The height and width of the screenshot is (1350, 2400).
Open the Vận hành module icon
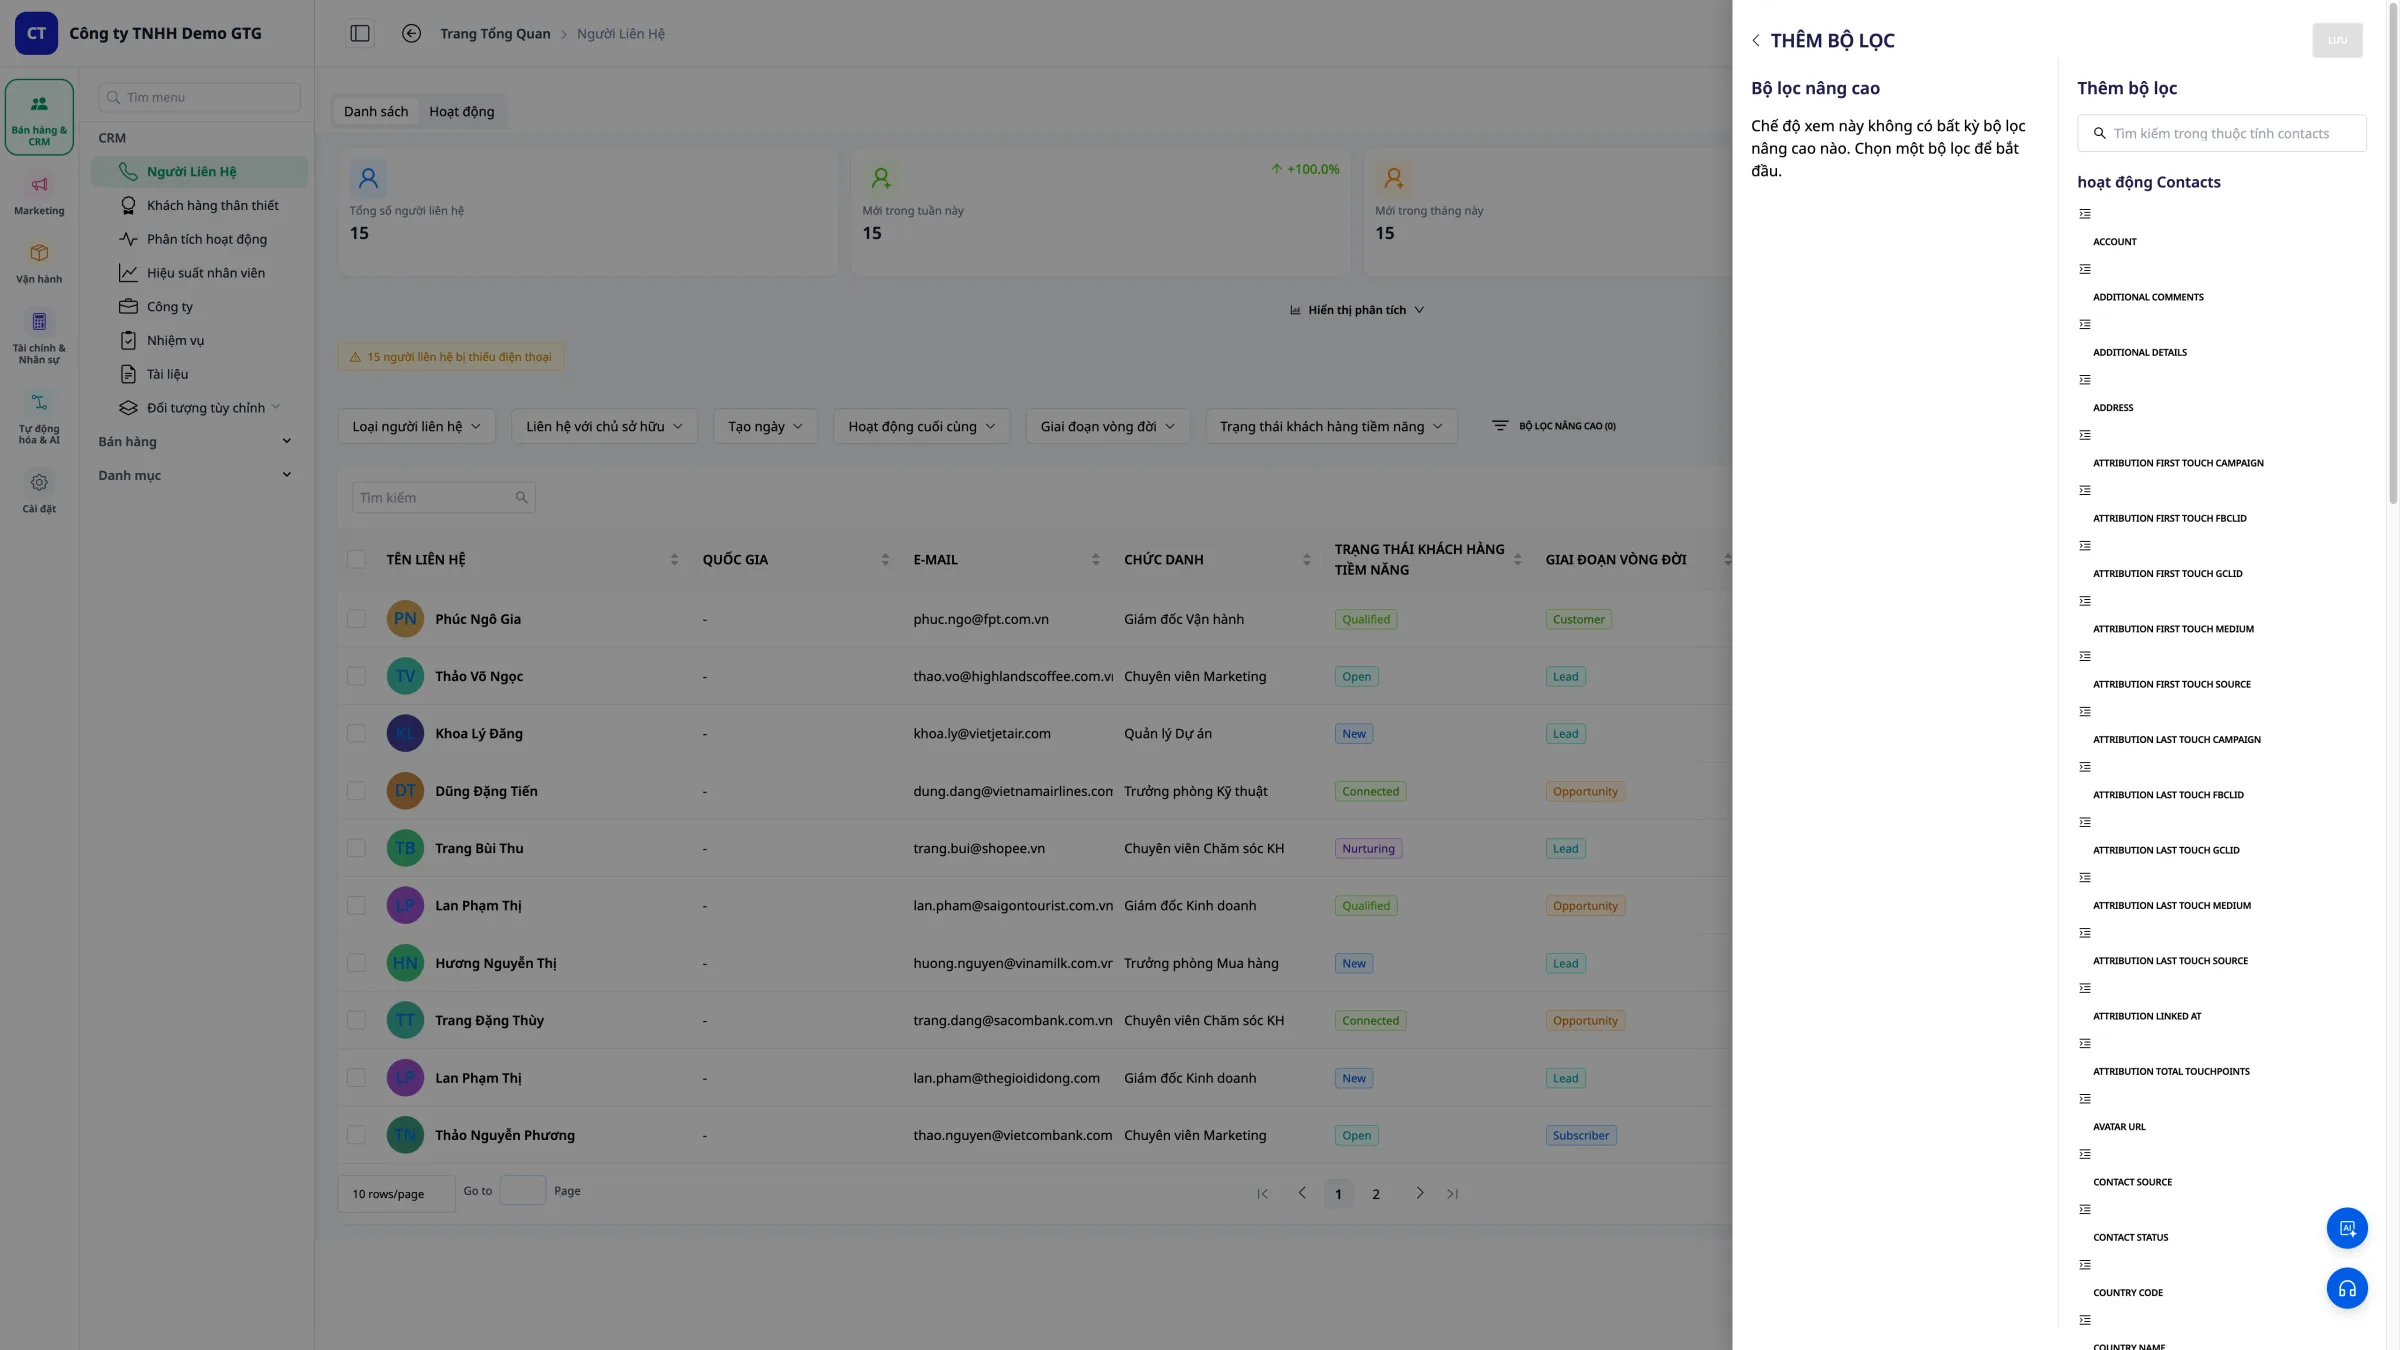[x=39, y=263]
